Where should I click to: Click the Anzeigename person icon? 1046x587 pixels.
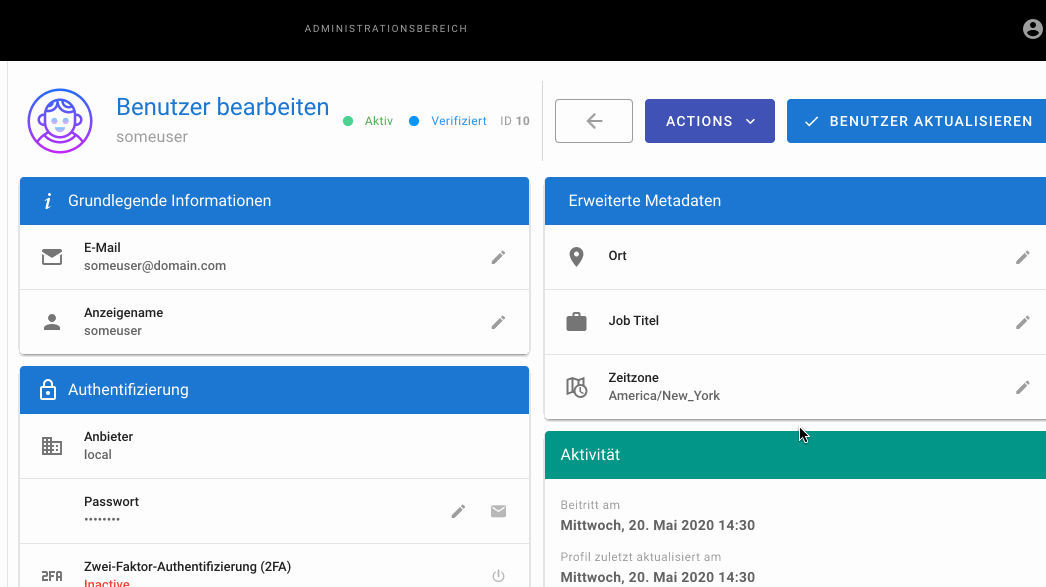coord(52,322)
